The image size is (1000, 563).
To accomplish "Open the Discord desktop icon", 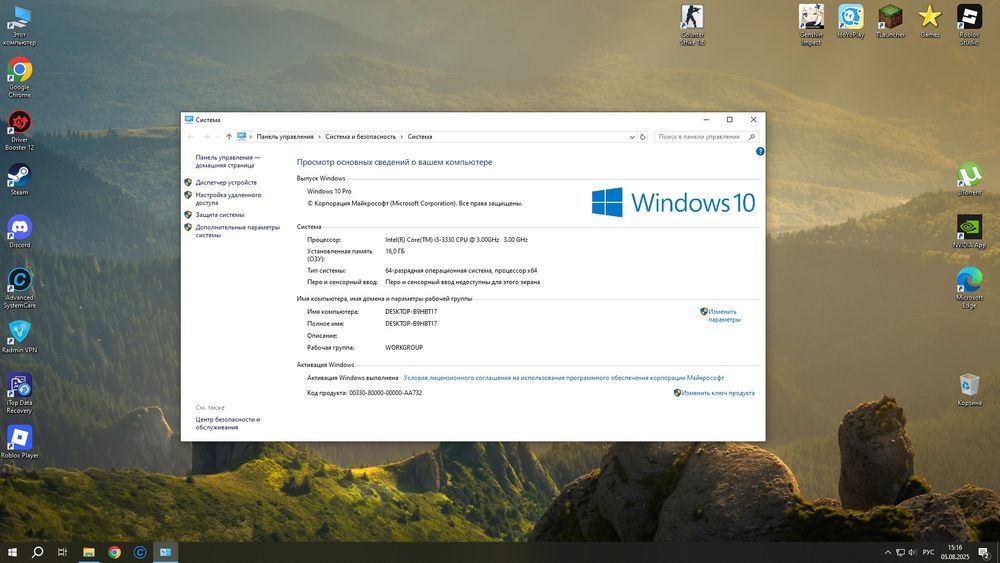I will (x=19, y=231).
